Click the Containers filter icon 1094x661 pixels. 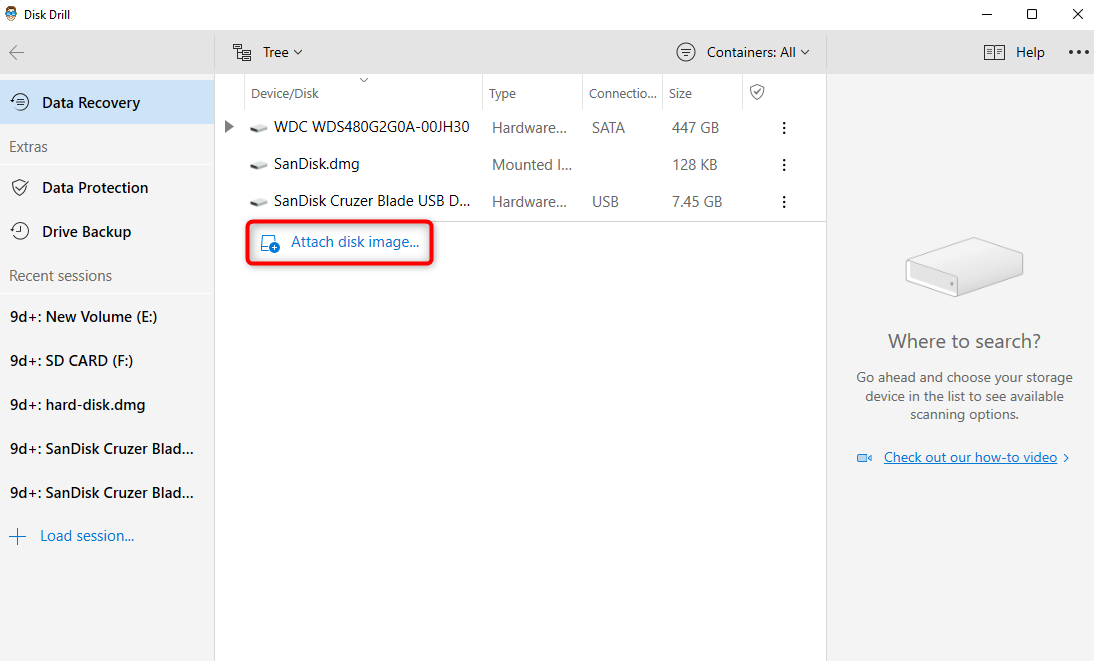(686, 52)
